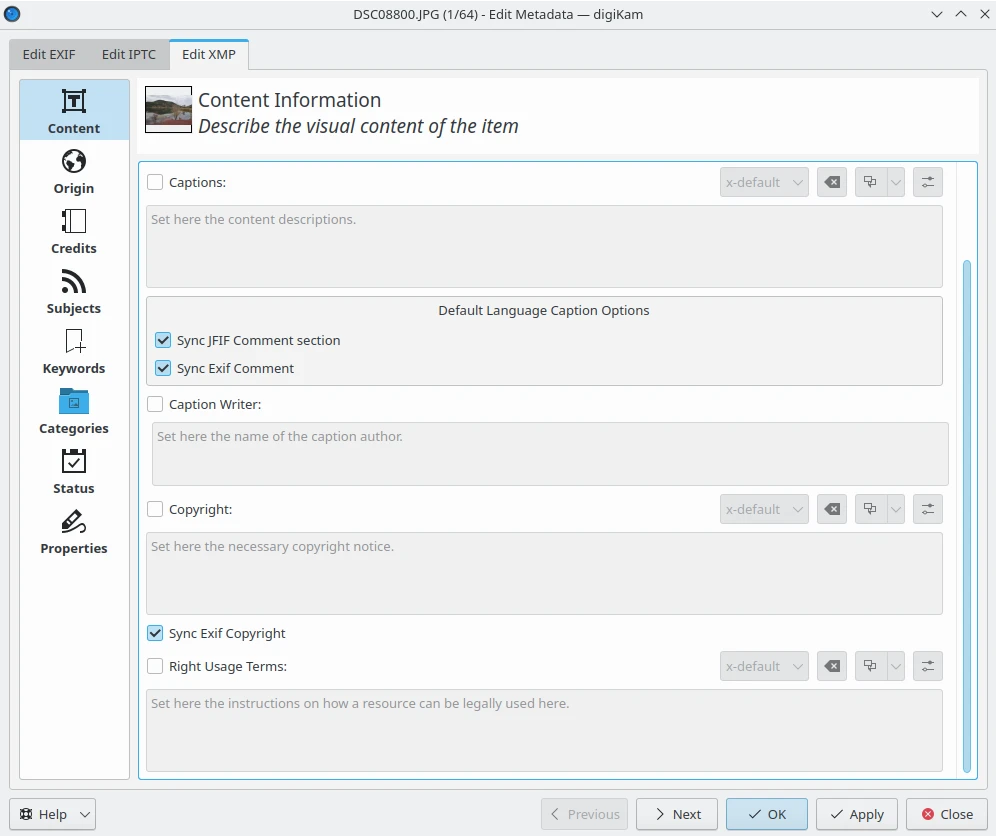The image size is (996, 836).
Task: Uncheck Sync JFIF Comment section
Action: [x=163, y=340]
